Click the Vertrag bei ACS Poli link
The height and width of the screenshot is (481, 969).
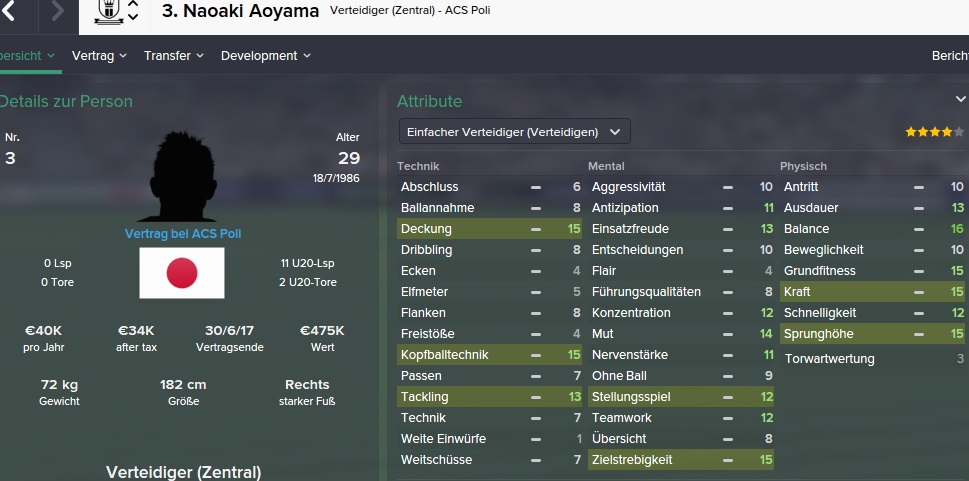click(x=182, y=234)
